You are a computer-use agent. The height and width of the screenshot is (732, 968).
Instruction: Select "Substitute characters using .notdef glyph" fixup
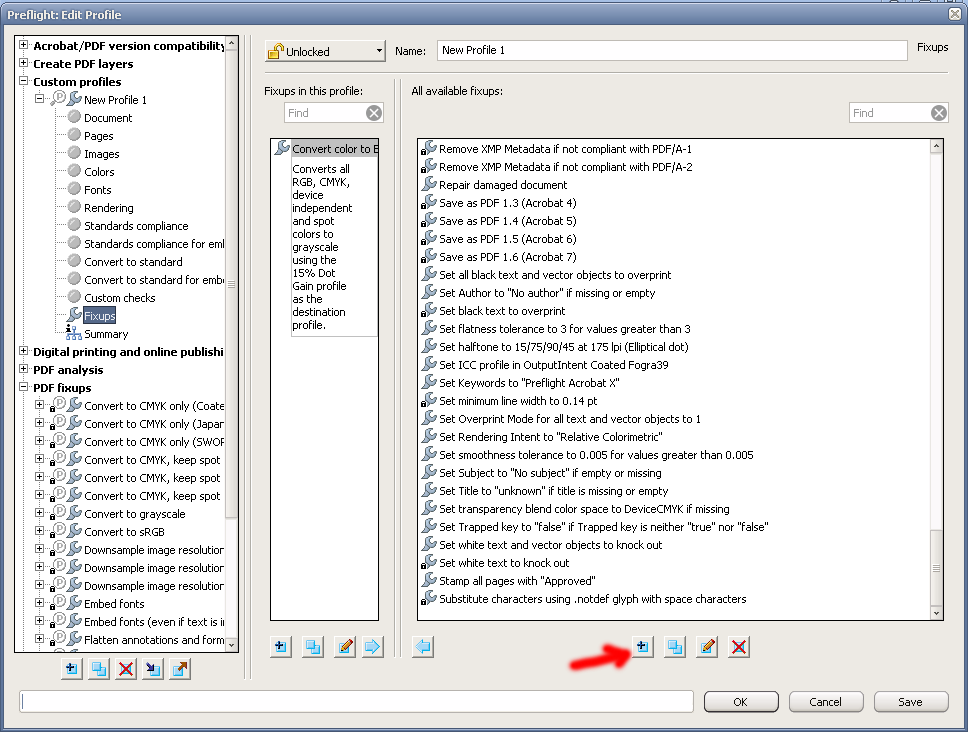593,599
